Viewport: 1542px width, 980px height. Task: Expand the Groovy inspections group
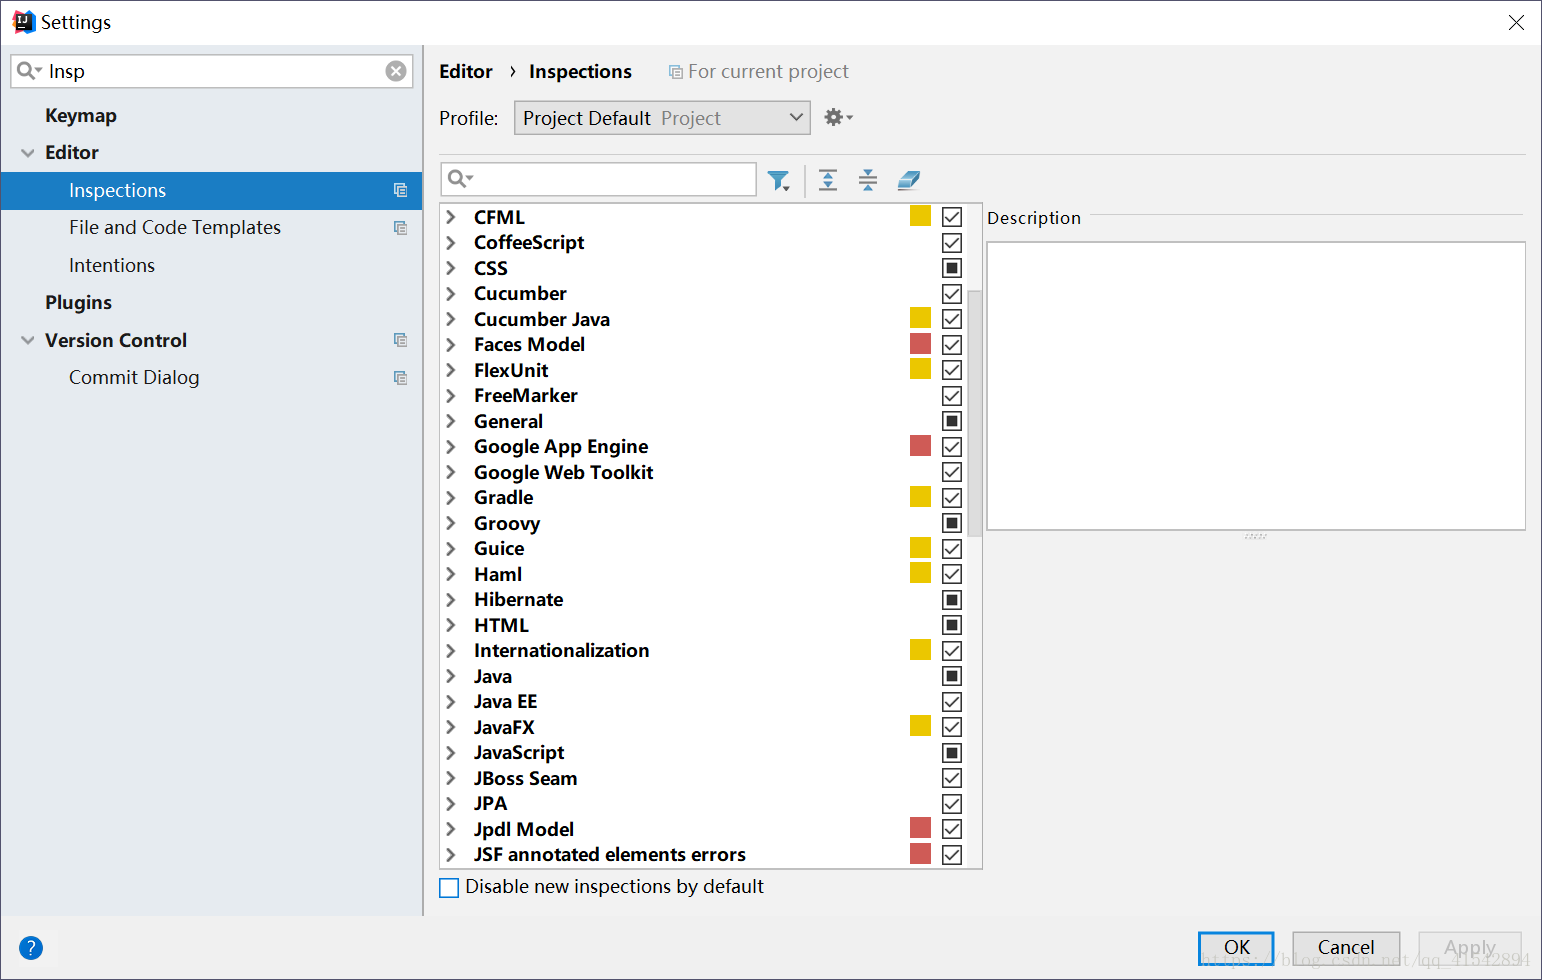point(451,523)
